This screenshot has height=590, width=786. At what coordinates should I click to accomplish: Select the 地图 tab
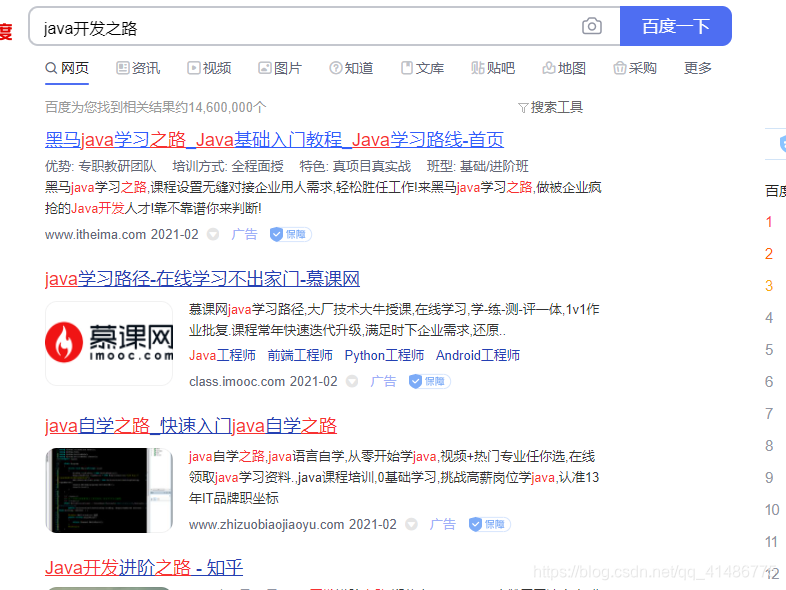tap(564, 68)
